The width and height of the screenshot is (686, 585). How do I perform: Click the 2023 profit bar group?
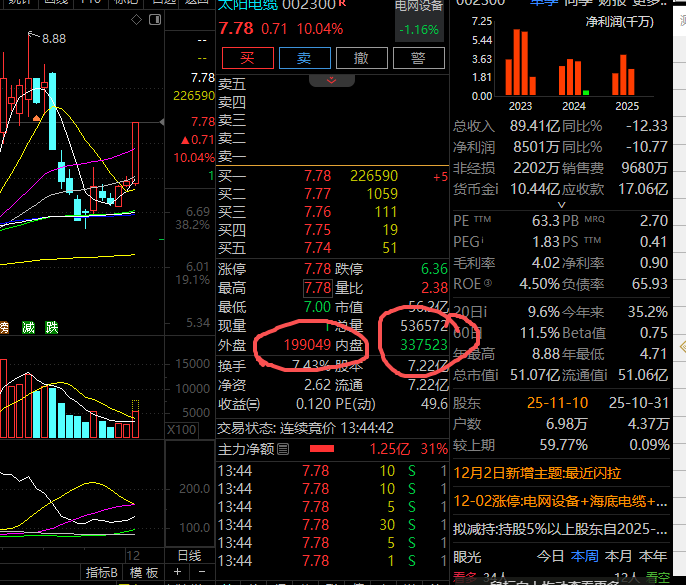click(x=521, y=63)
